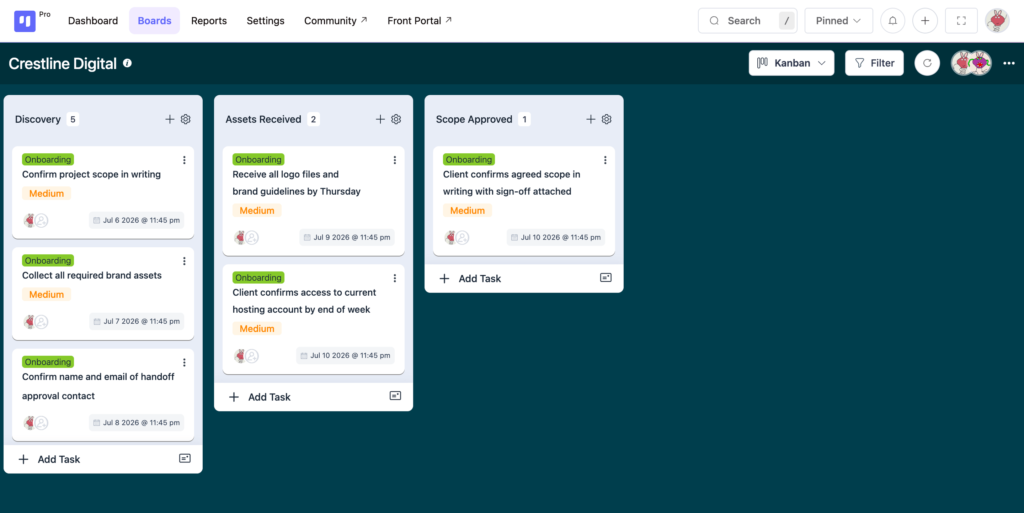The height and width of the screenshot is (513, 1024).
Task: Click the Jul 8 2026 due date
Action: pyautogui.click(x=136, y=422)
